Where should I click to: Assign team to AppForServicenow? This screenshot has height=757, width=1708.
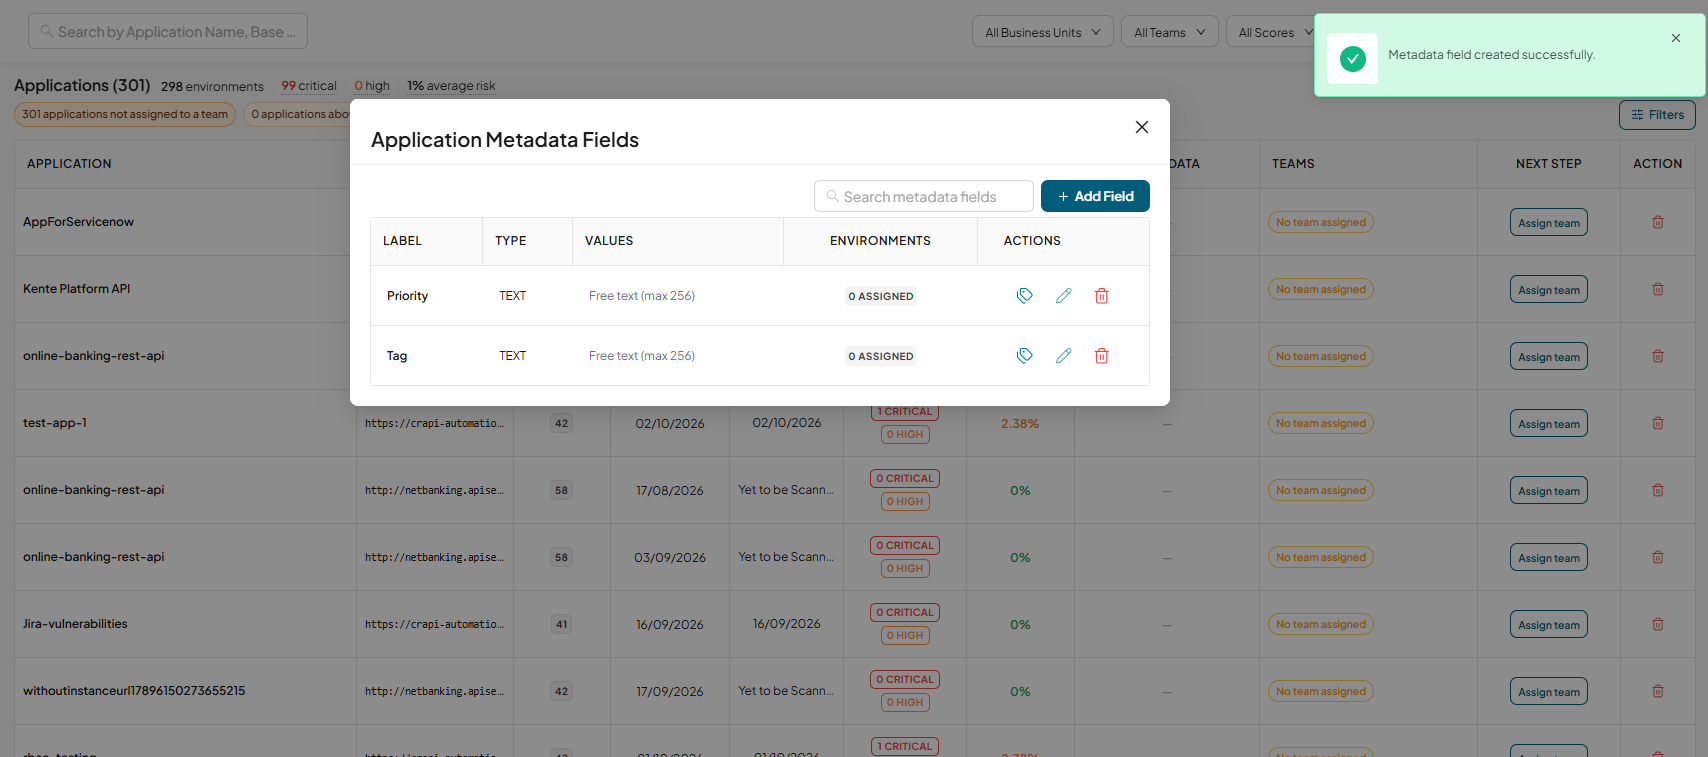pos(1549,223)
